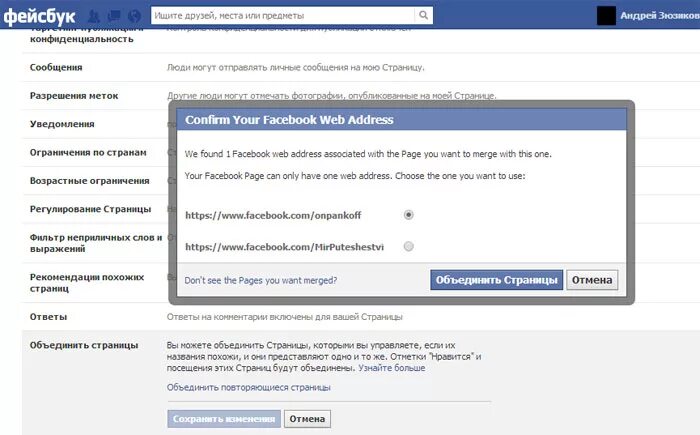Open Рекомендации похожих страниц row
The height and width of the screenshot is (435, 700).
tap(87, 283)
